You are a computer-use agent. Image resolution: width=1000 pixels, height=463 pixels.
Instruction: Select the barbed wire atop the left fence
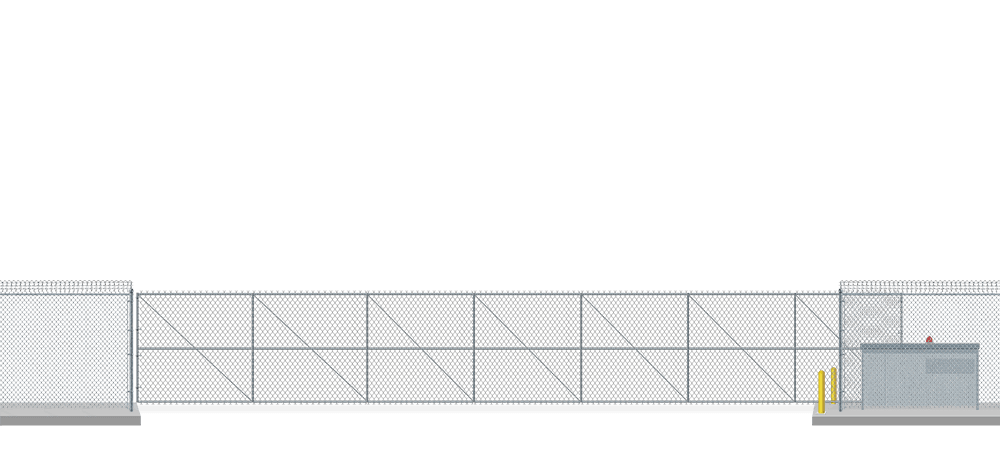tap(66, 286)
